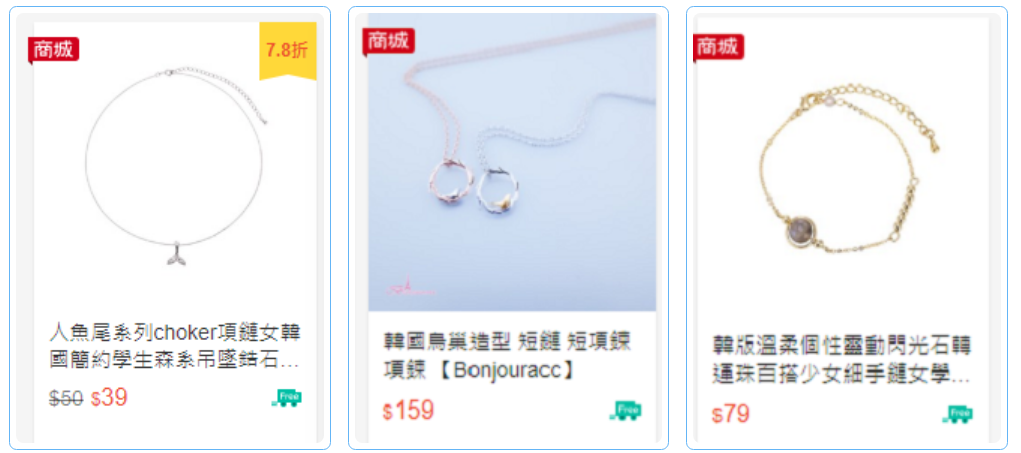Open the bird nest necklace product photo
The width and height of the screenshot is (1021, 453).
coord(512,162)
